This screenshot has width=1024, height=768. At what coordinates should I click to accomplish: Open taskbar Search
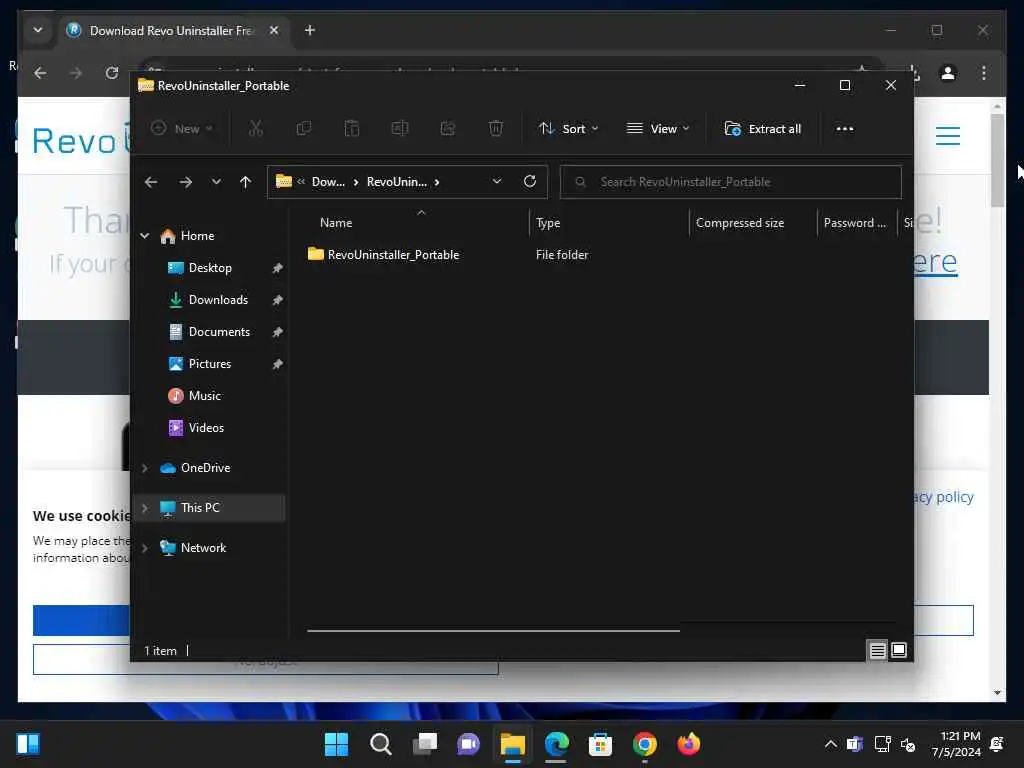click(x=380, y=744)
